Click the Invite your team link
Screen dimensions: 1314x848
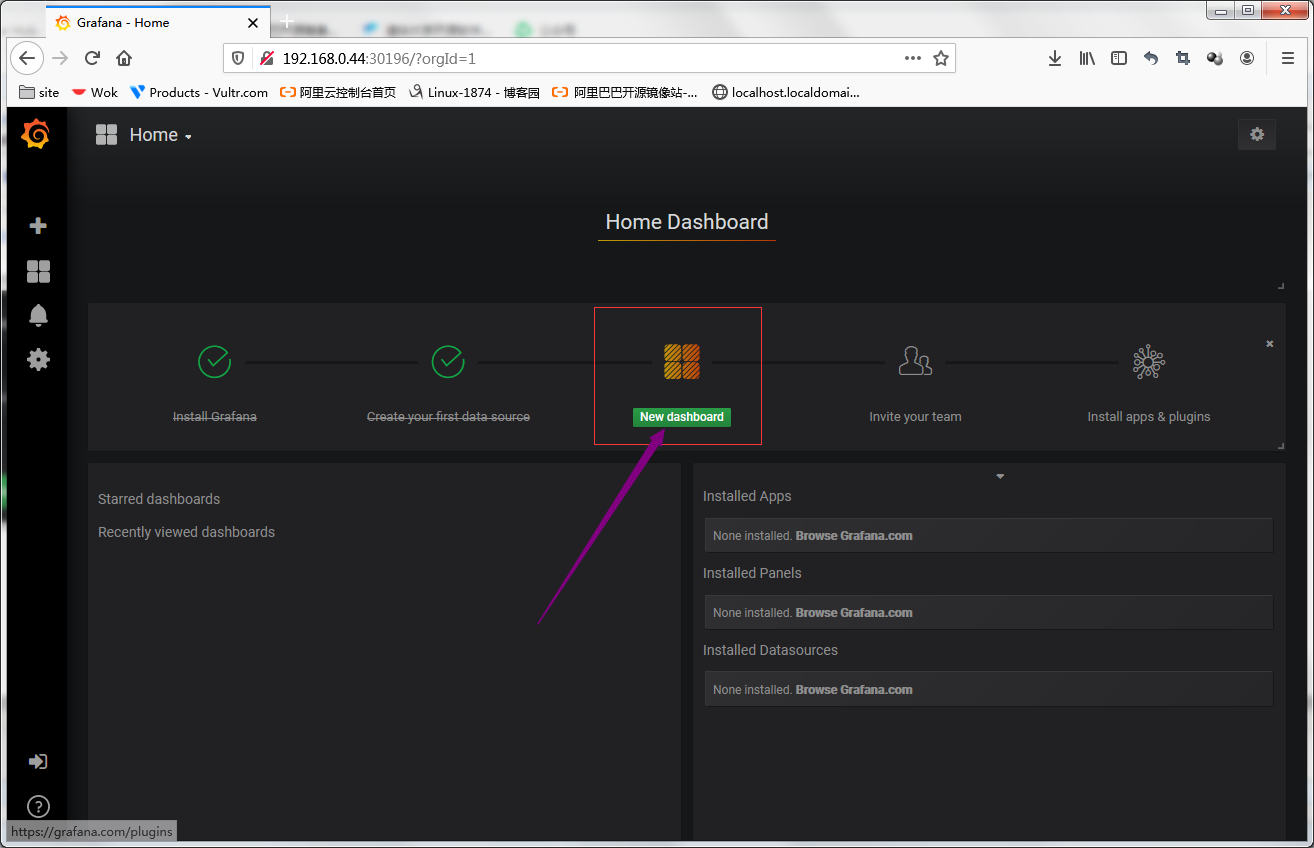(915, 417)
